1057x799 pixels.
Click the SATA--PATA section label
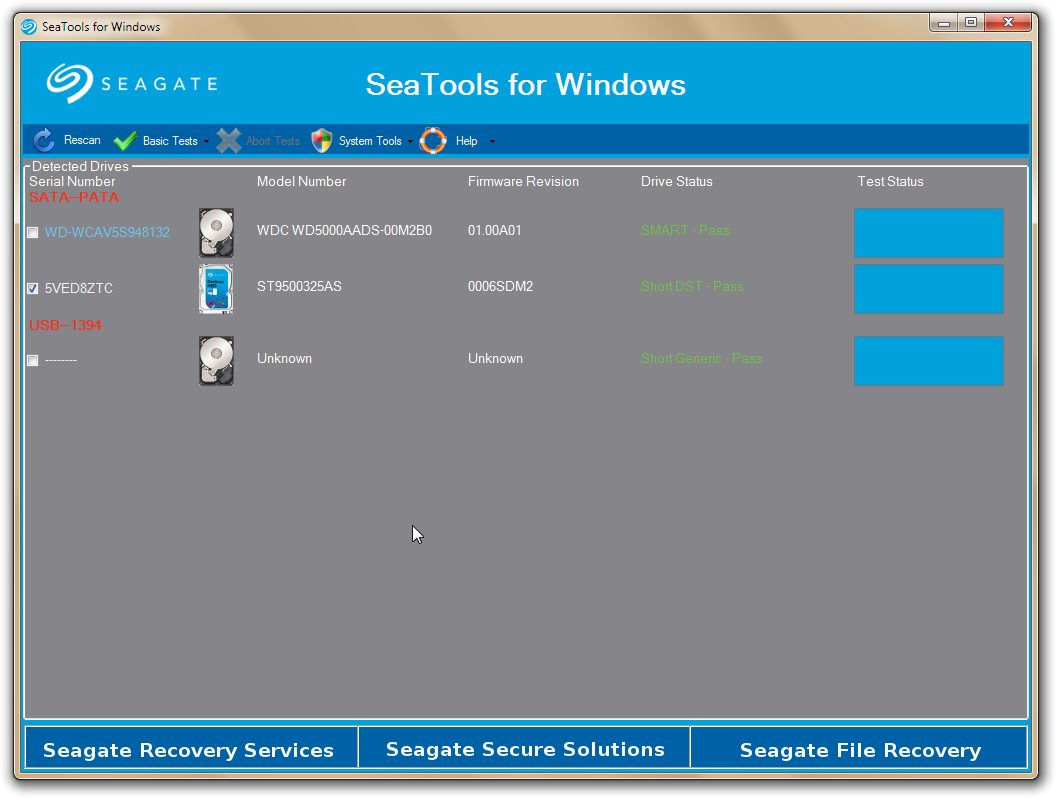[x=74, y=198]
